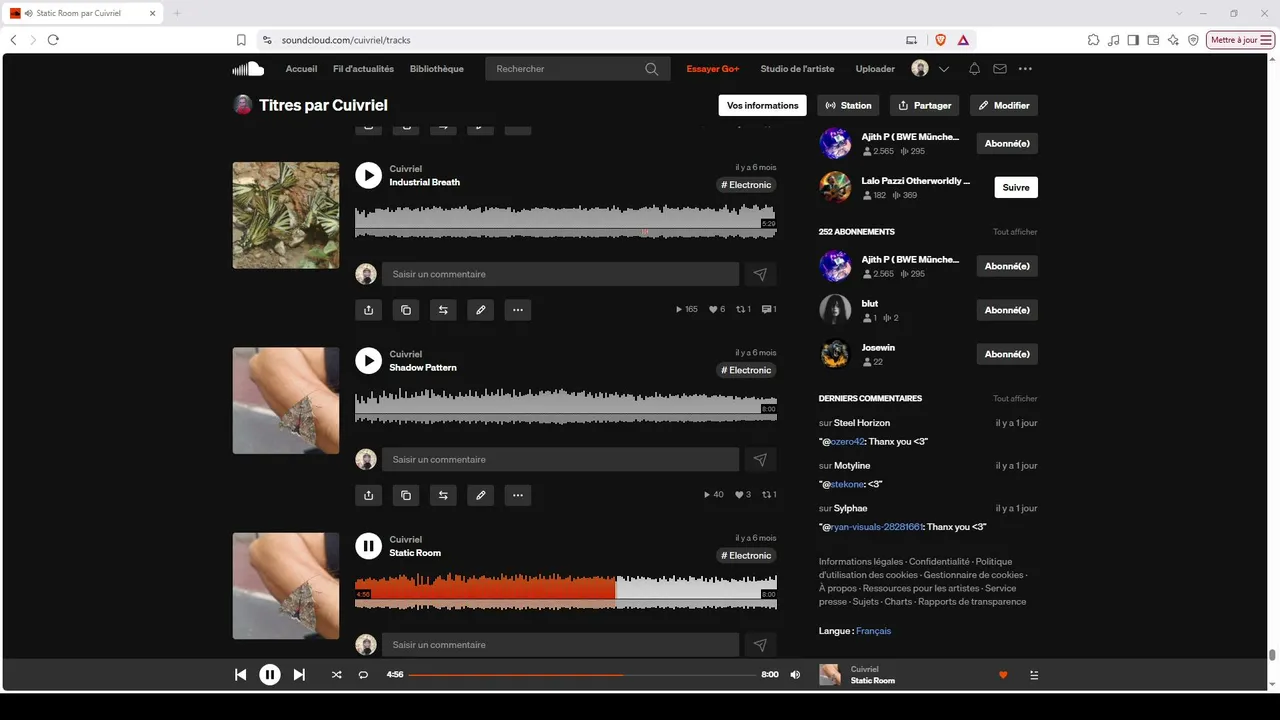This screenshot has width=1280, height=720.
Task: Open the messages envelope icon
Action: click(1000, 69)
